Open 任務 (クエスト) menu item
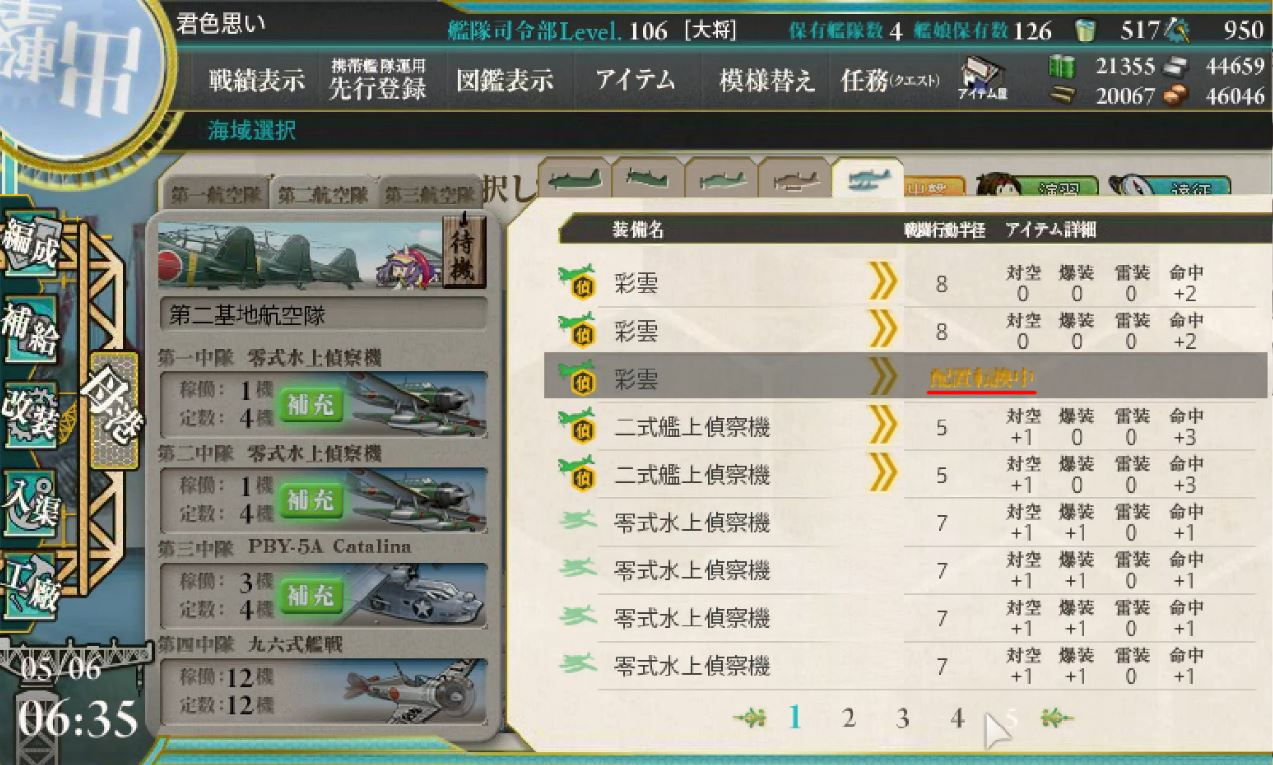Screen dimensions: 1273x765 click(890, 81)
